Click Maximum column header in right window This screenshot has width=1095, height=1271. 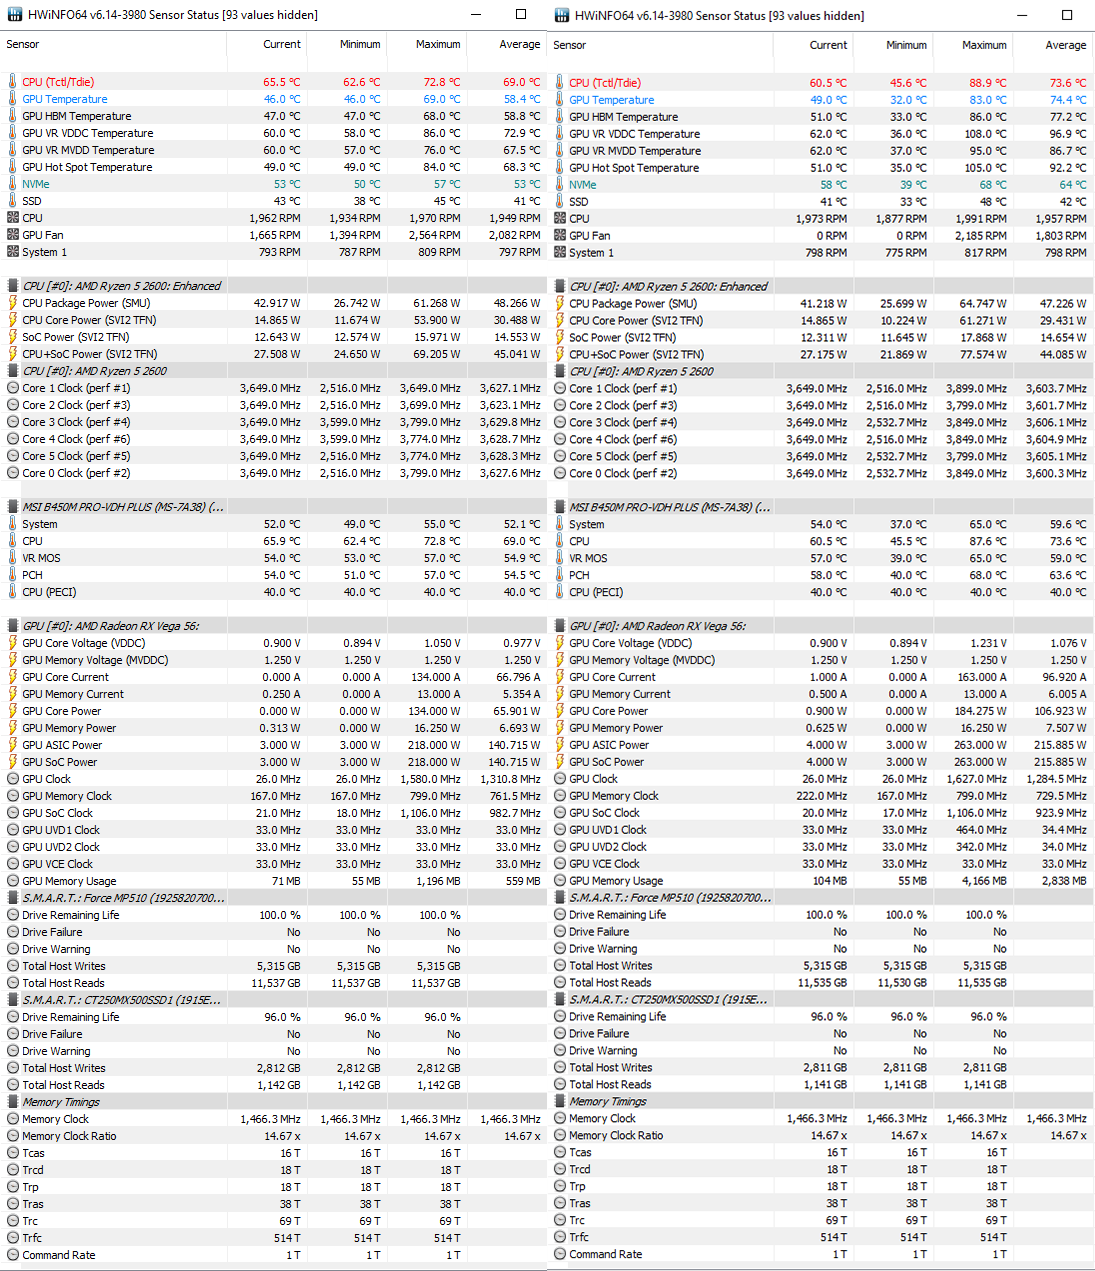(x=972, y=45)
